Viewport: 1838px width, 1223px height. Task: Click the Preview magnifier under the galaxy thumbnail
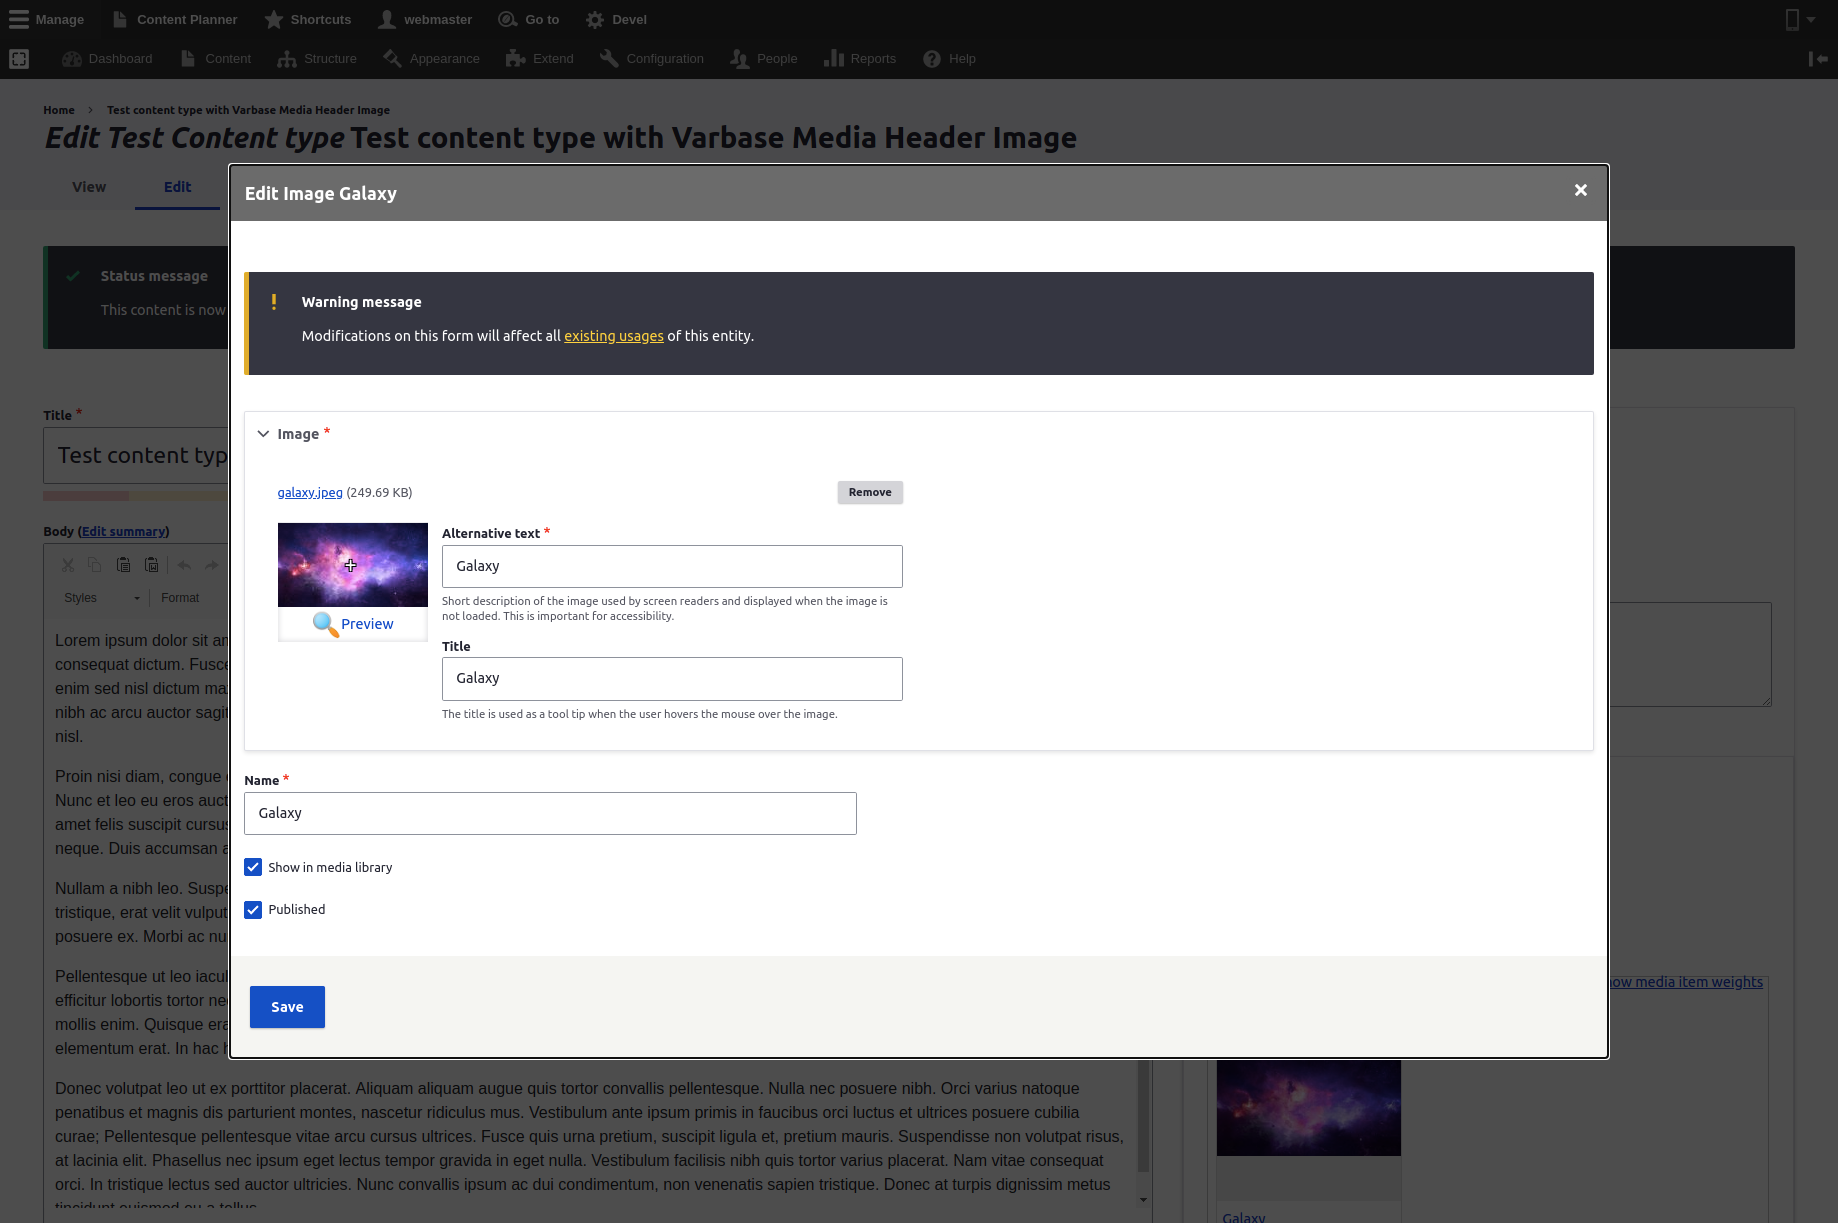pos(352,623)
